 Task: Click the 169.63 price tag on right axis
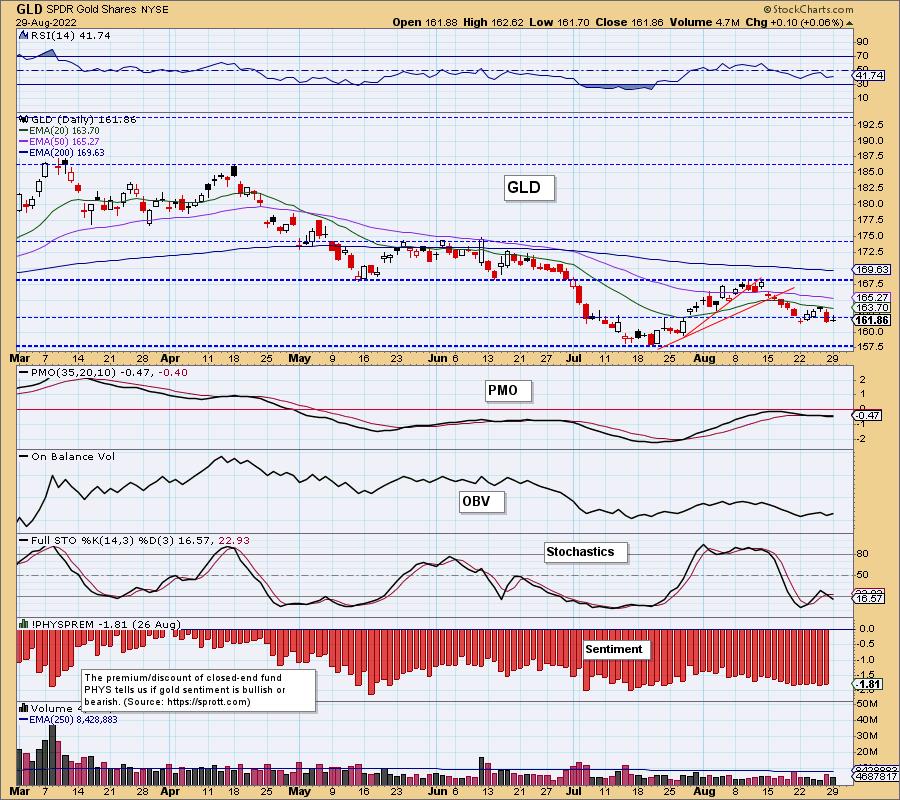click(x=872, y=269)
